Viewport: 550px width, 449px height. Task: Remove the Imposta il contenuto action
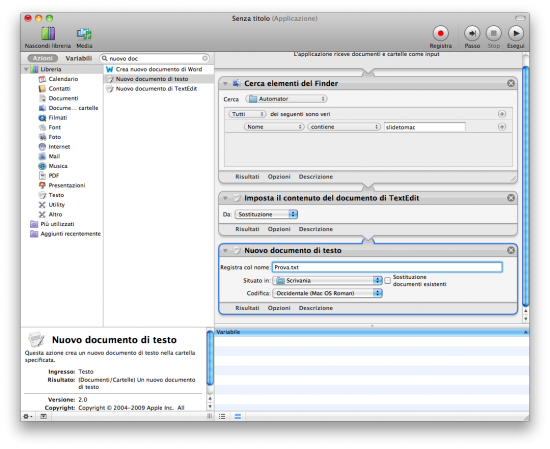[511, 198]
